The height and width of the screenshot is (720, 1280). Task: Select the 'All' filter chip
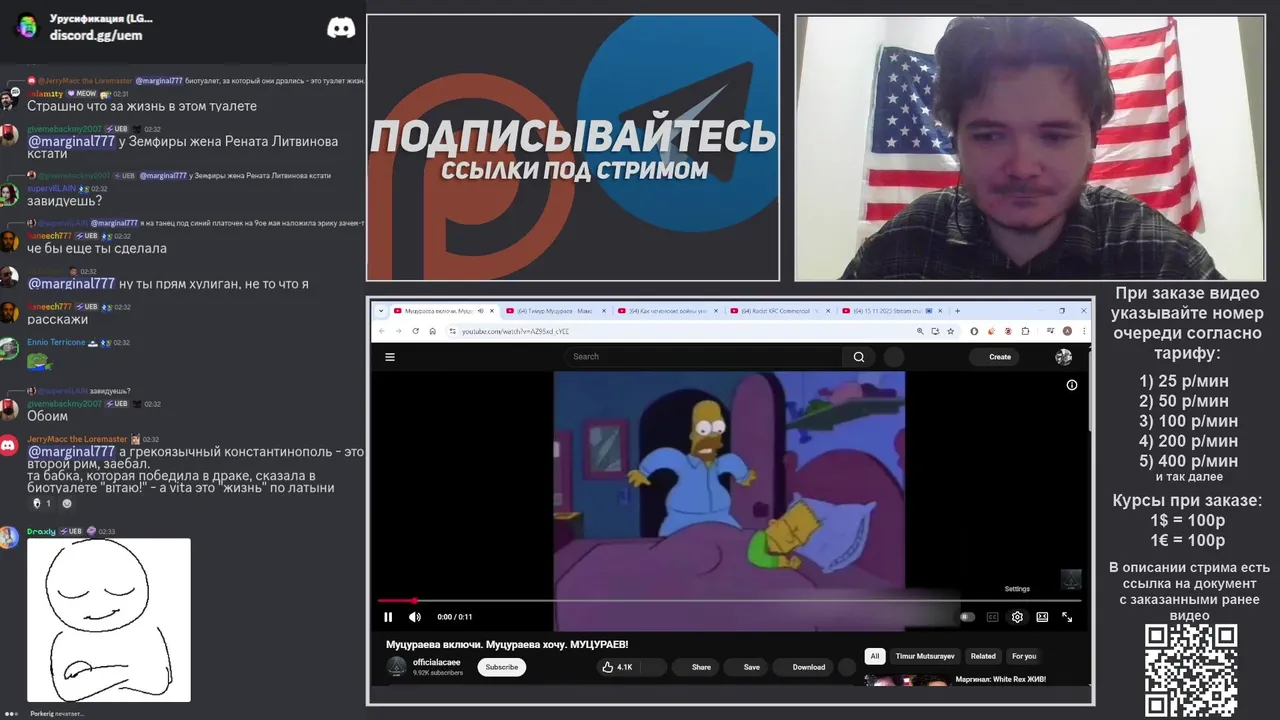875,656
